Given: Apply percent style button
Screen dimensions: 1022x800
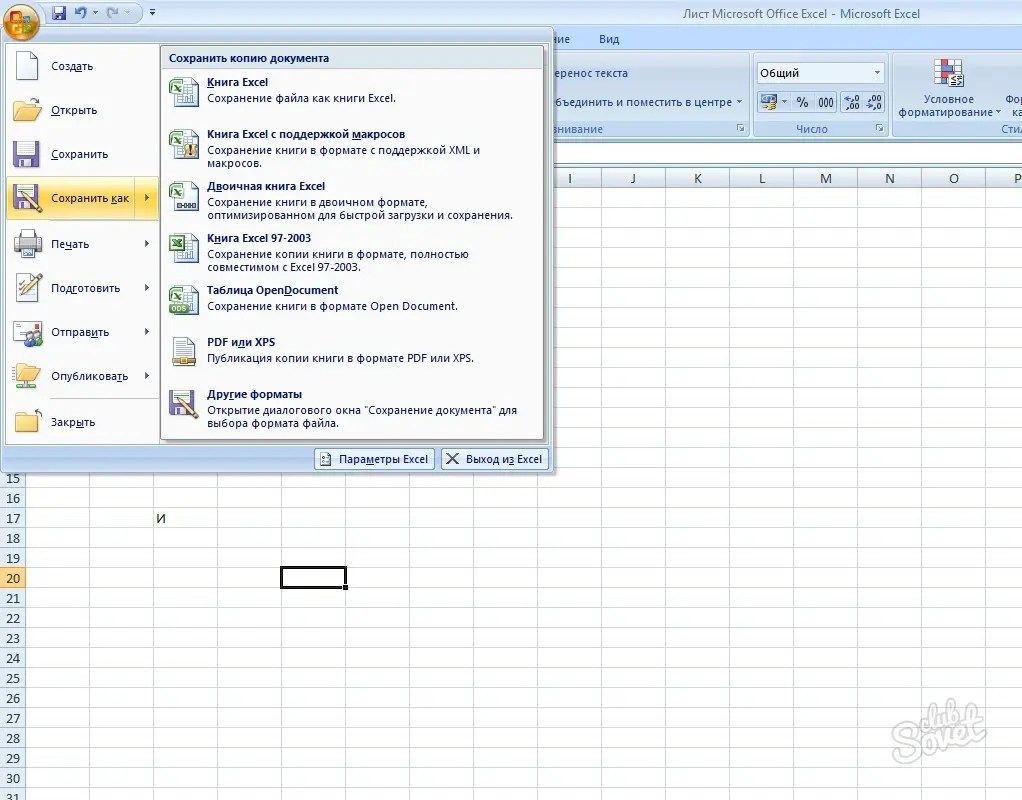Looking at the screenshot, I should pos(802,102).
